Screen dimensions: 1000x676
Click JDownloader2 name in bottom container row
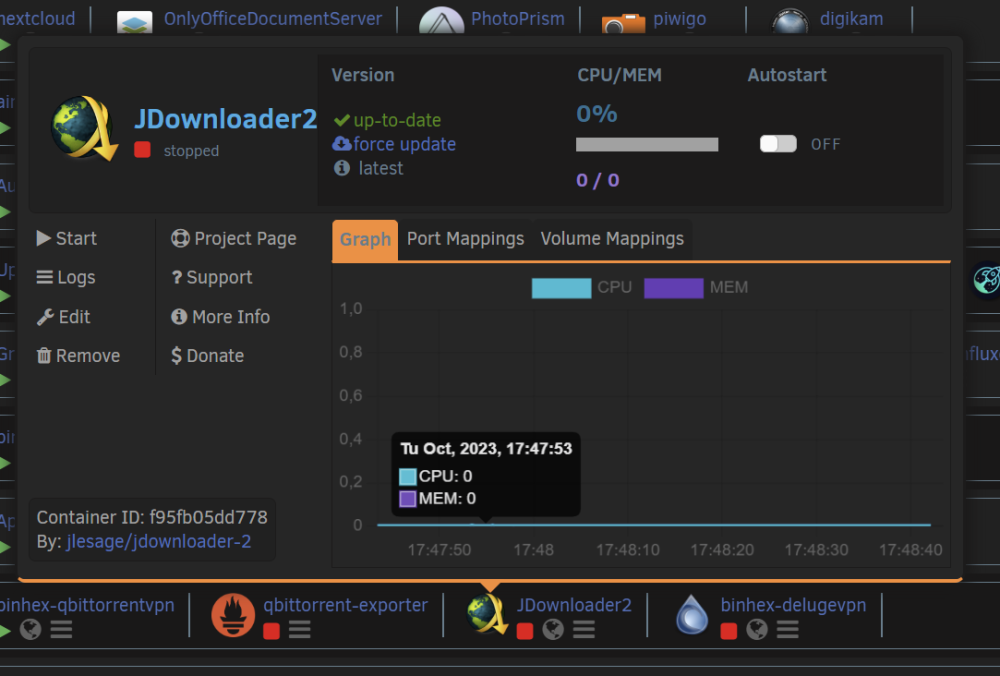click(574, 605)
